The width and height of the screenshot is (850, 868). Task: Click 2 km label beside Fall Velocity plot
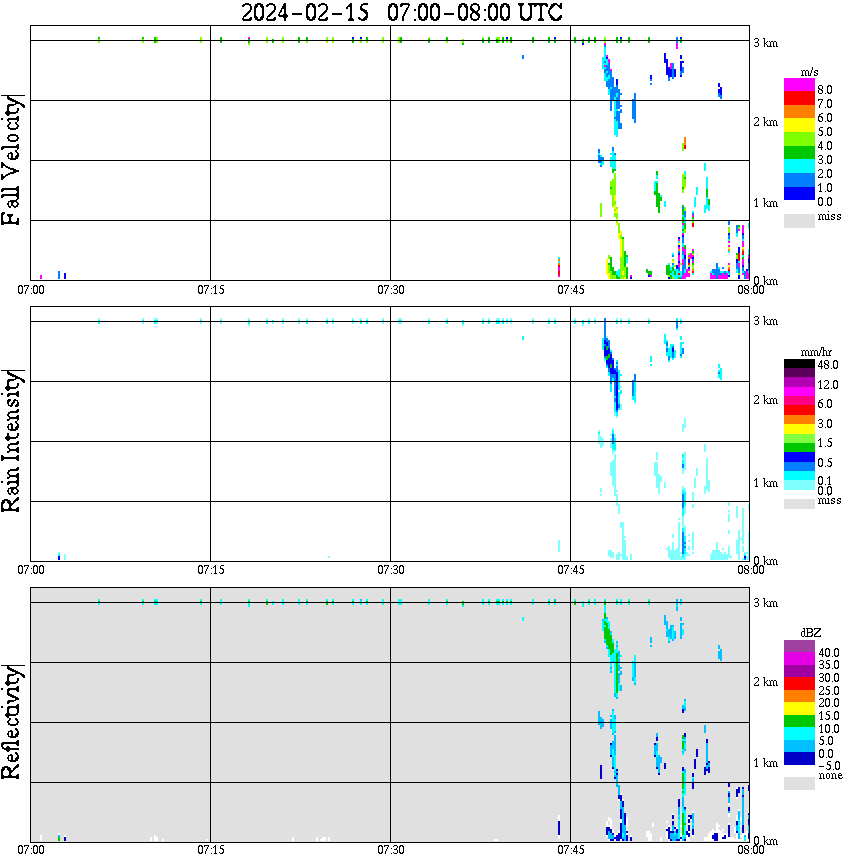765,122
